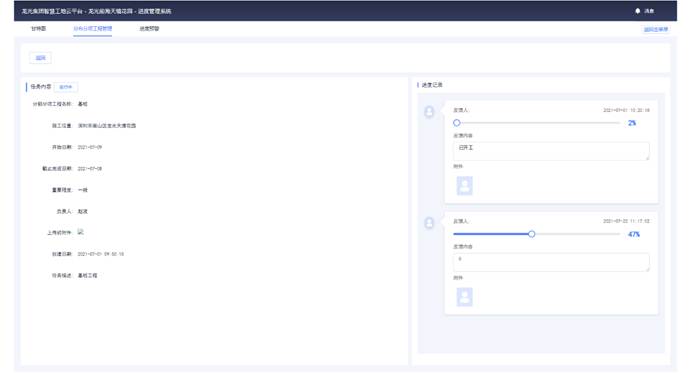Click the unfilled track of the 47% slider
Screen dimensions: 691x373
pyautogui.click(x=577, y=234)
